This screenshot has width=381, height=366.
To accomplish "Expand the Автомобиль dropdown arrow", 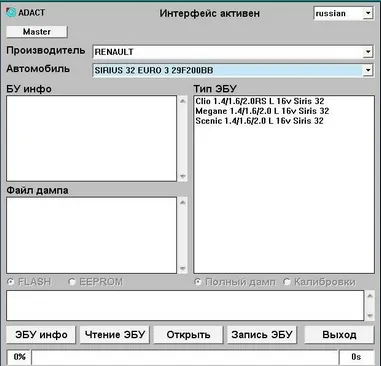I will [x=368, y=70].
